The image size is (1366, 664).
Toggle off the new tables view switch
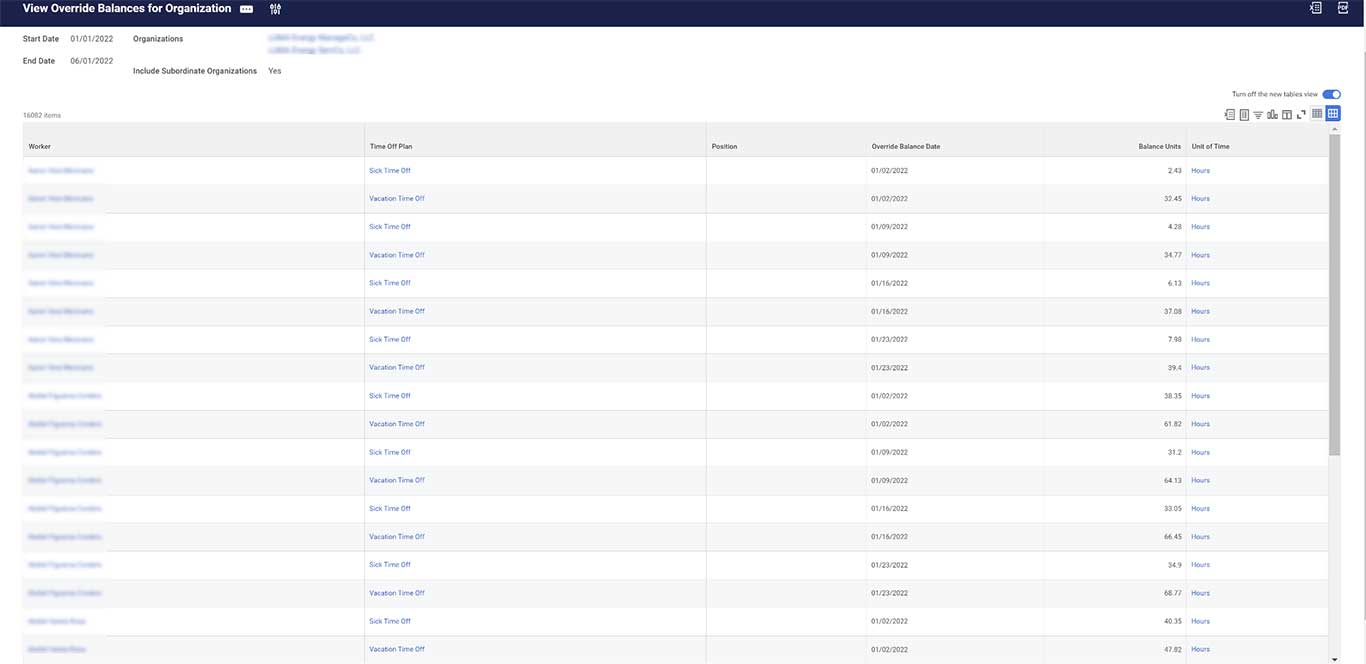[x=1331, y=94]
